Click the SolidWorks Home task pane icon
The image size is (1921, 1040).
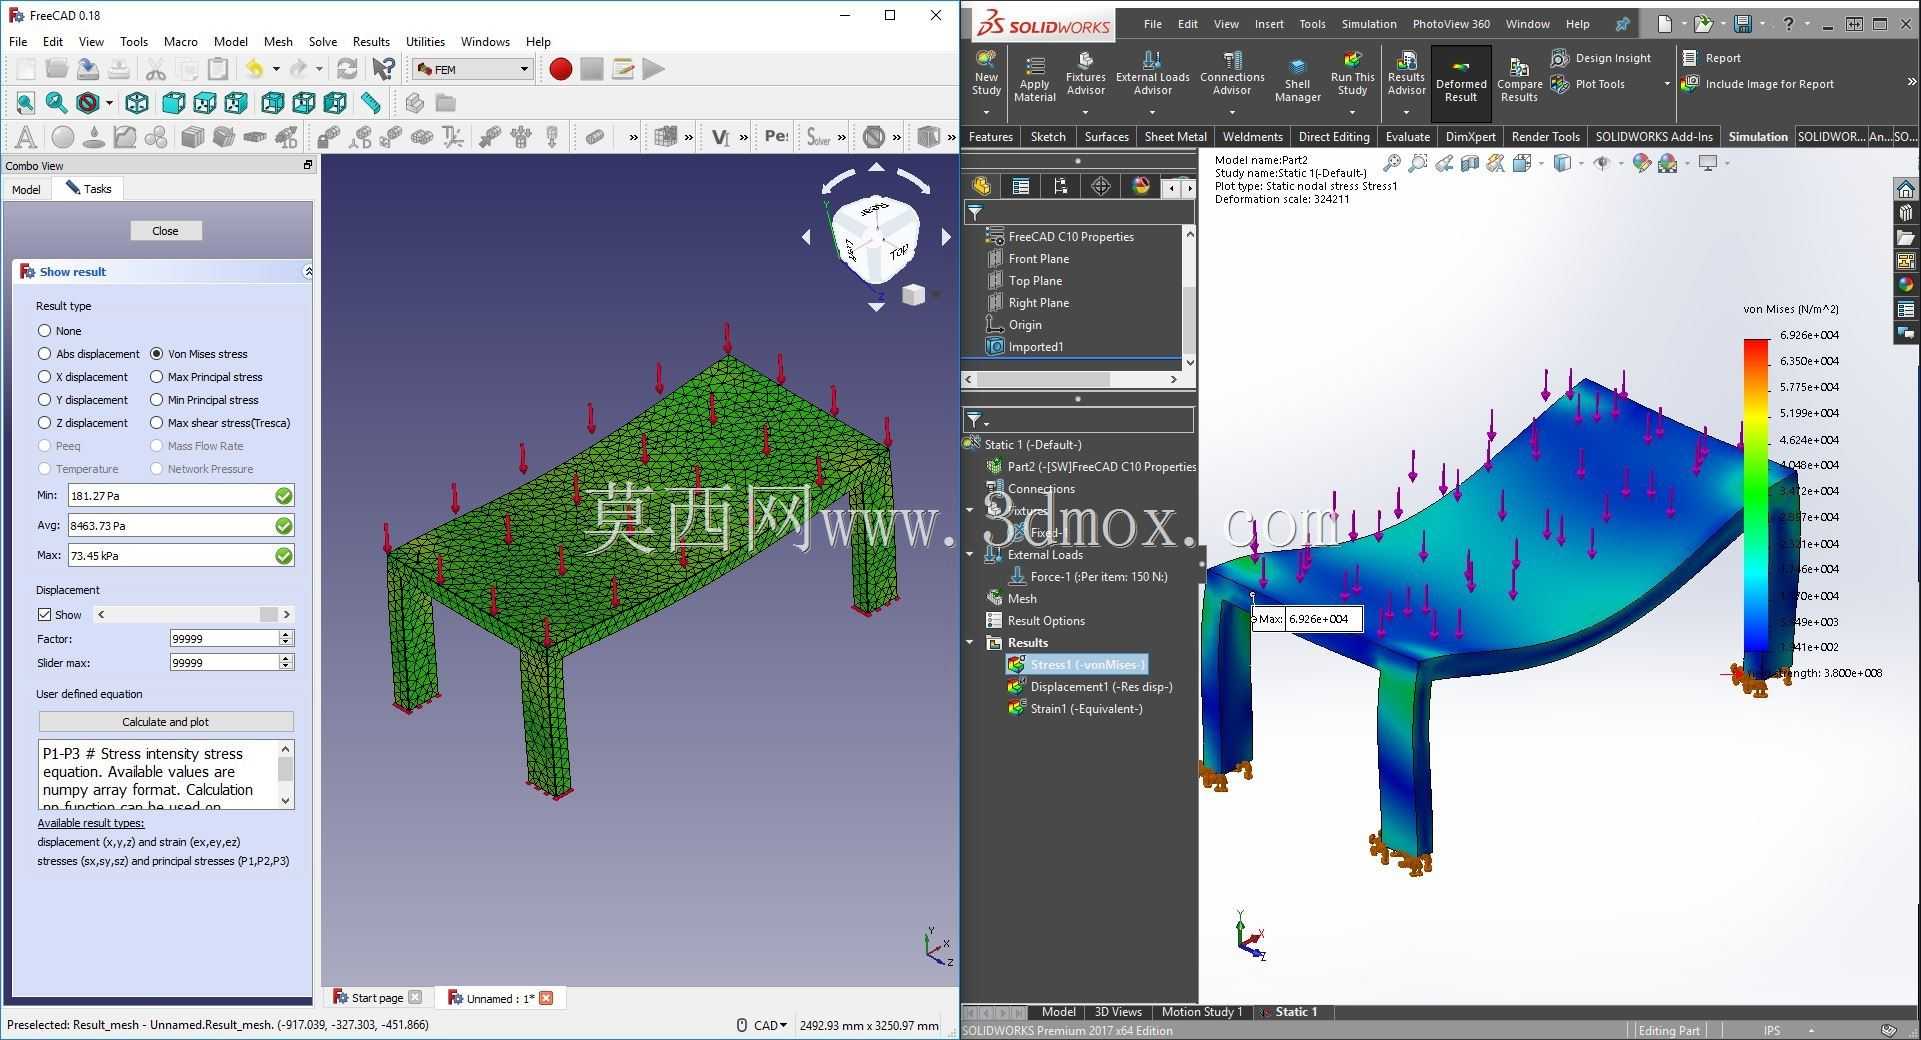click(1906, 189)
